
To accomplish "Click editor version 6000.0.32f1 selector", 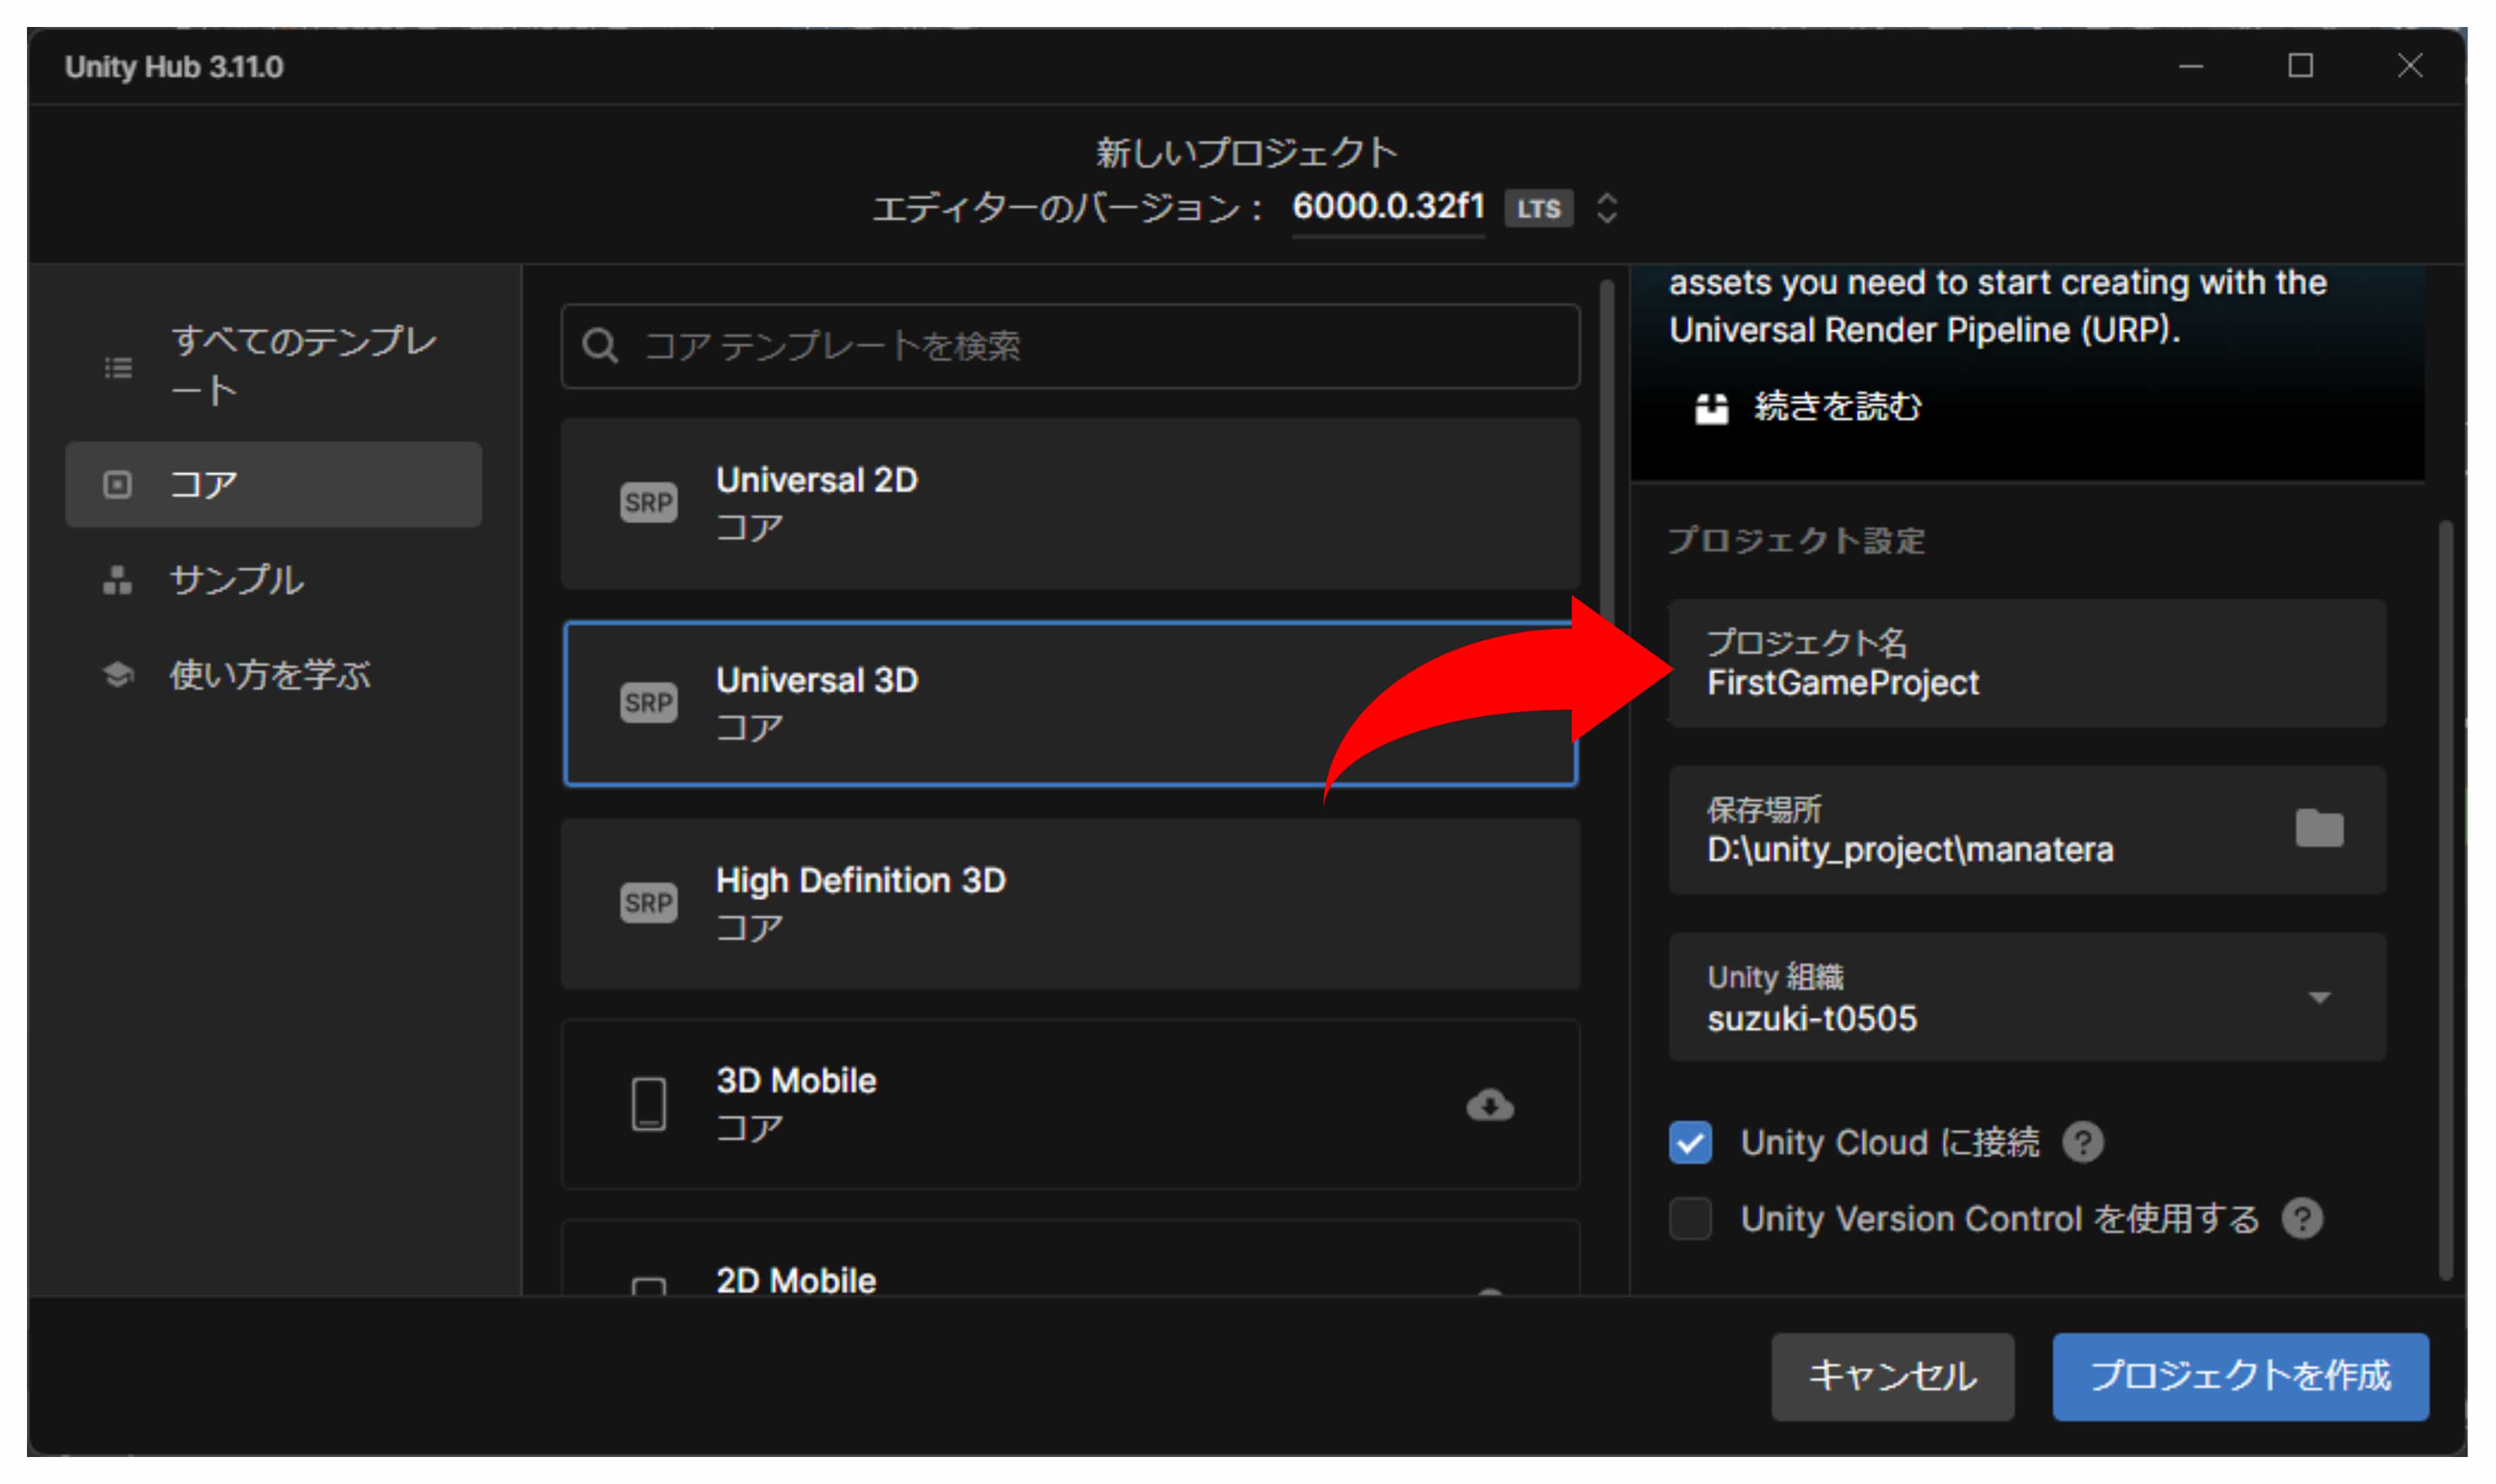I will coord(1387,207).
